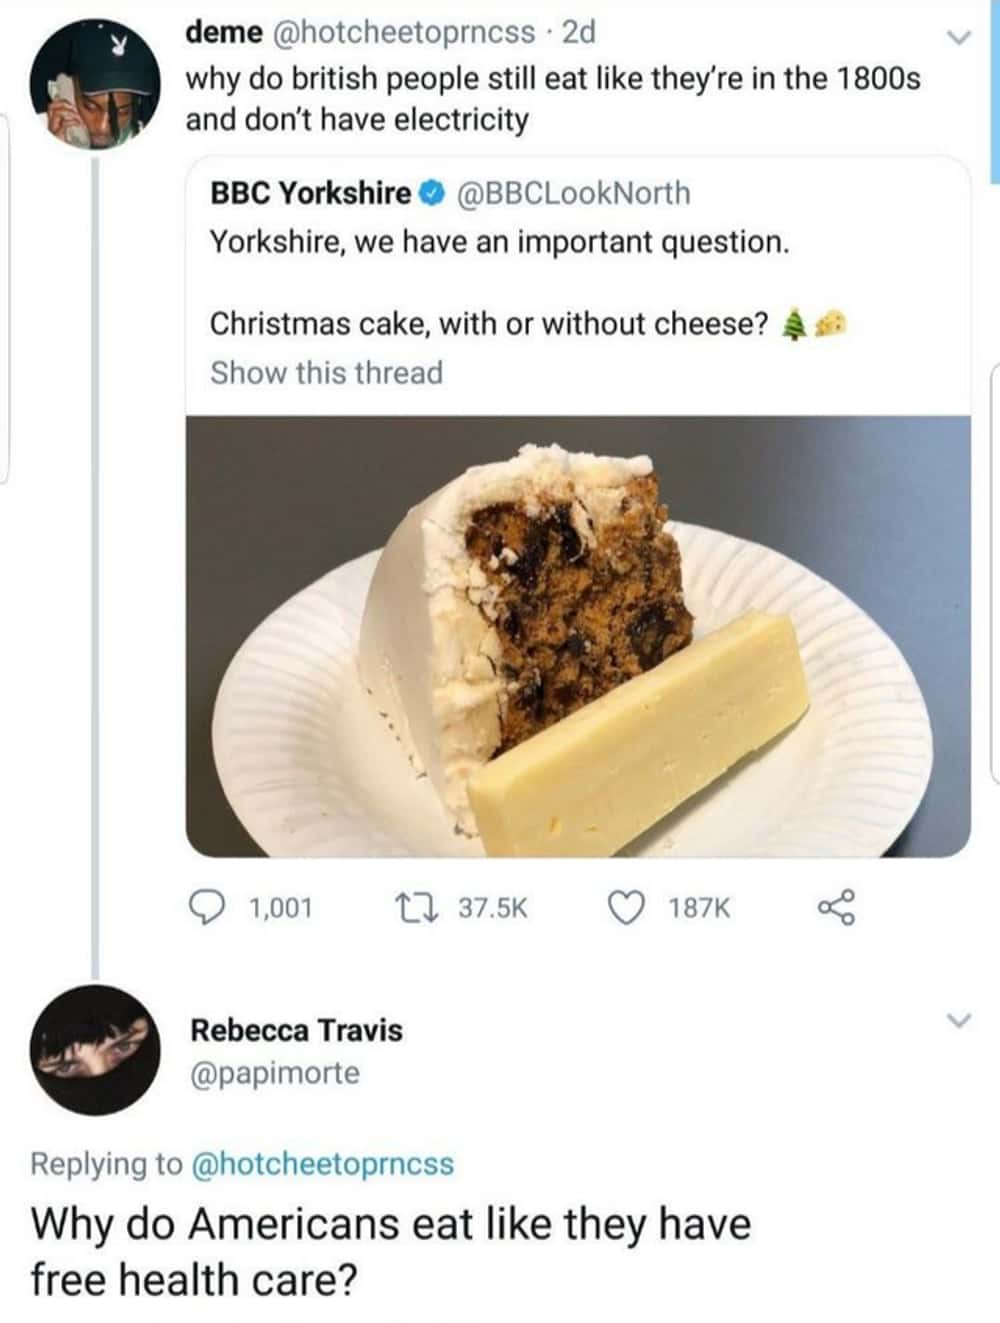
Task: Open @hotcheetoprncss handle in header
Action: coord(404,33)
